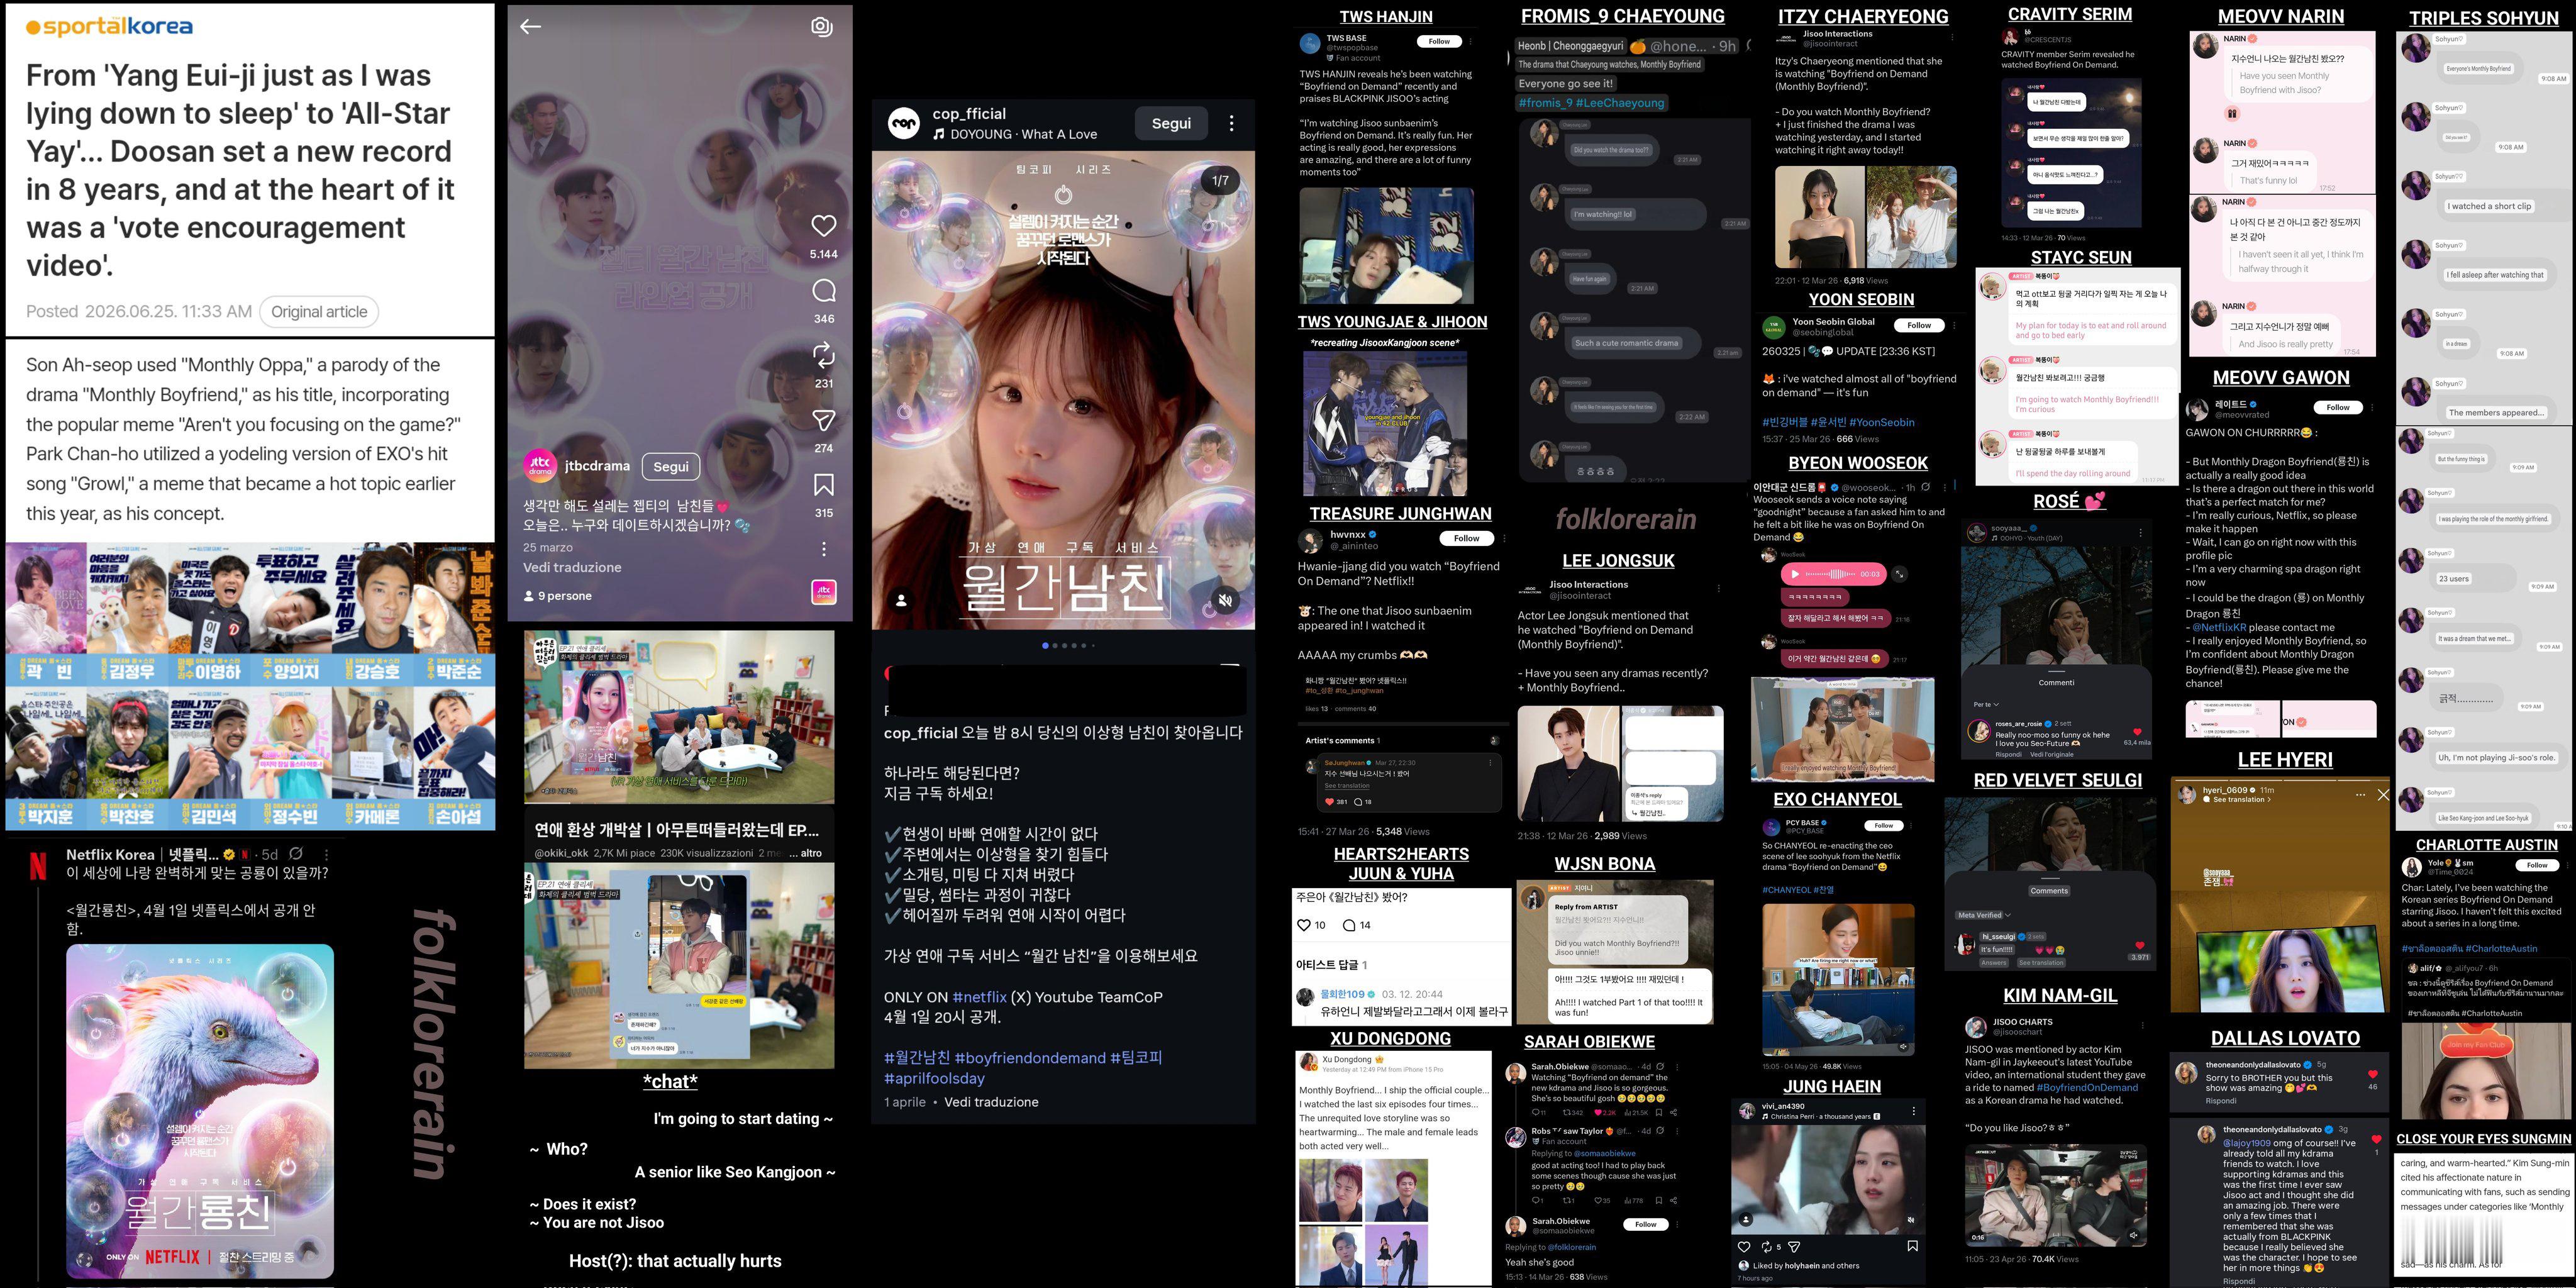Like Dallas Lovato comment with 46 likes

point(2372,1075)
